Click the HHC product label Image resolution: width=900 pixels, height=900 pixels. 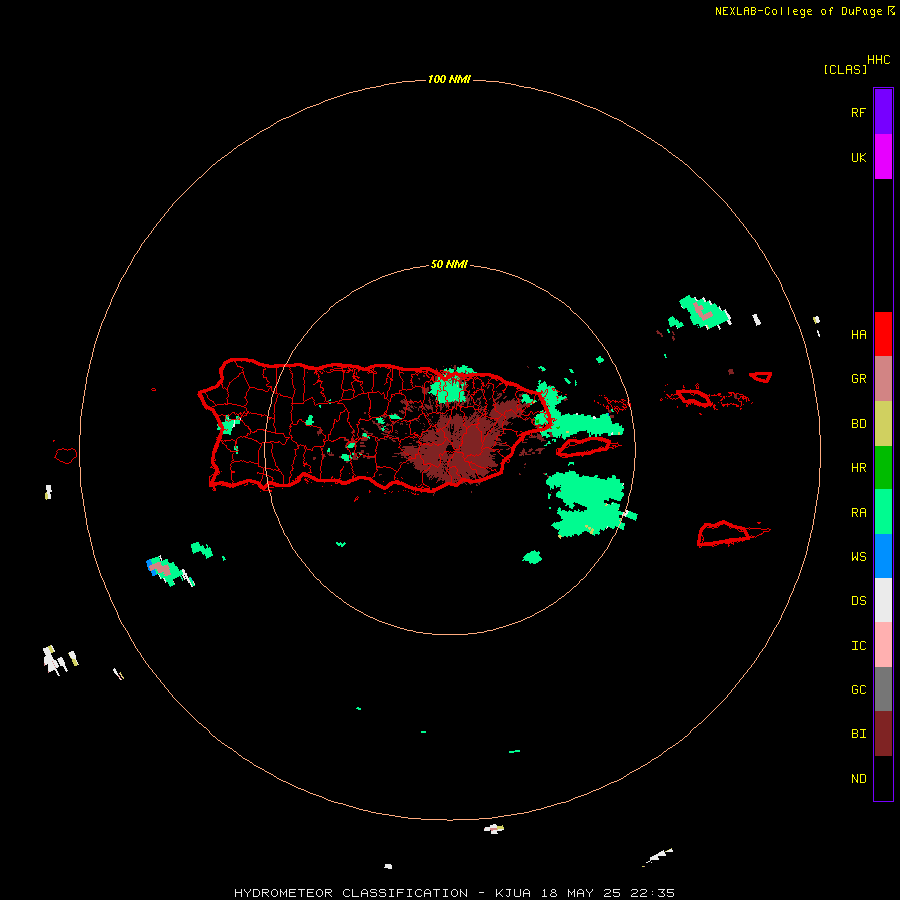(x=878, y=60)
